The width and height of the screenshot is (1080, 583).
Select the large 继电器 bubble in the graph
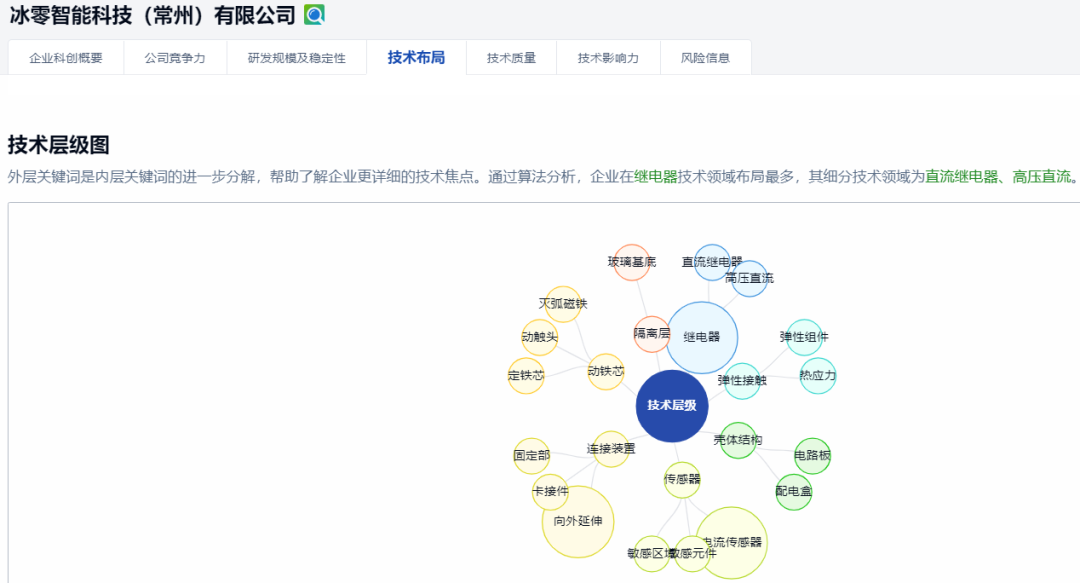tap(702, 337)
